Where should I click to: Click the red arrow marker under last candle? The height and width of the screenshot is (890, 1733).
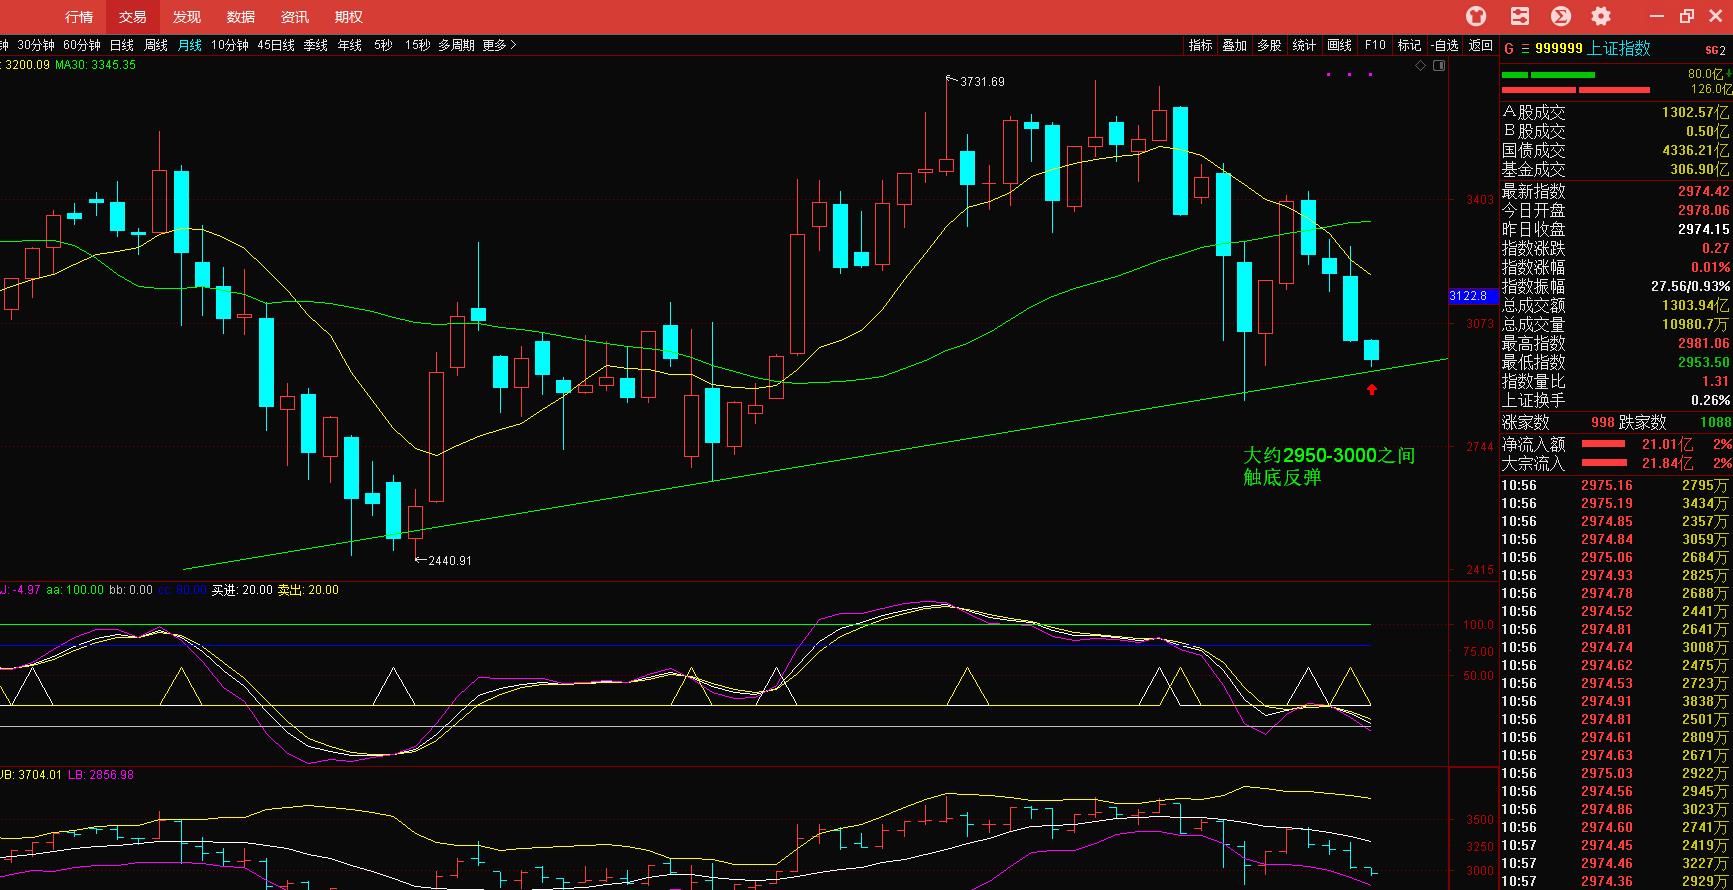1371,389
